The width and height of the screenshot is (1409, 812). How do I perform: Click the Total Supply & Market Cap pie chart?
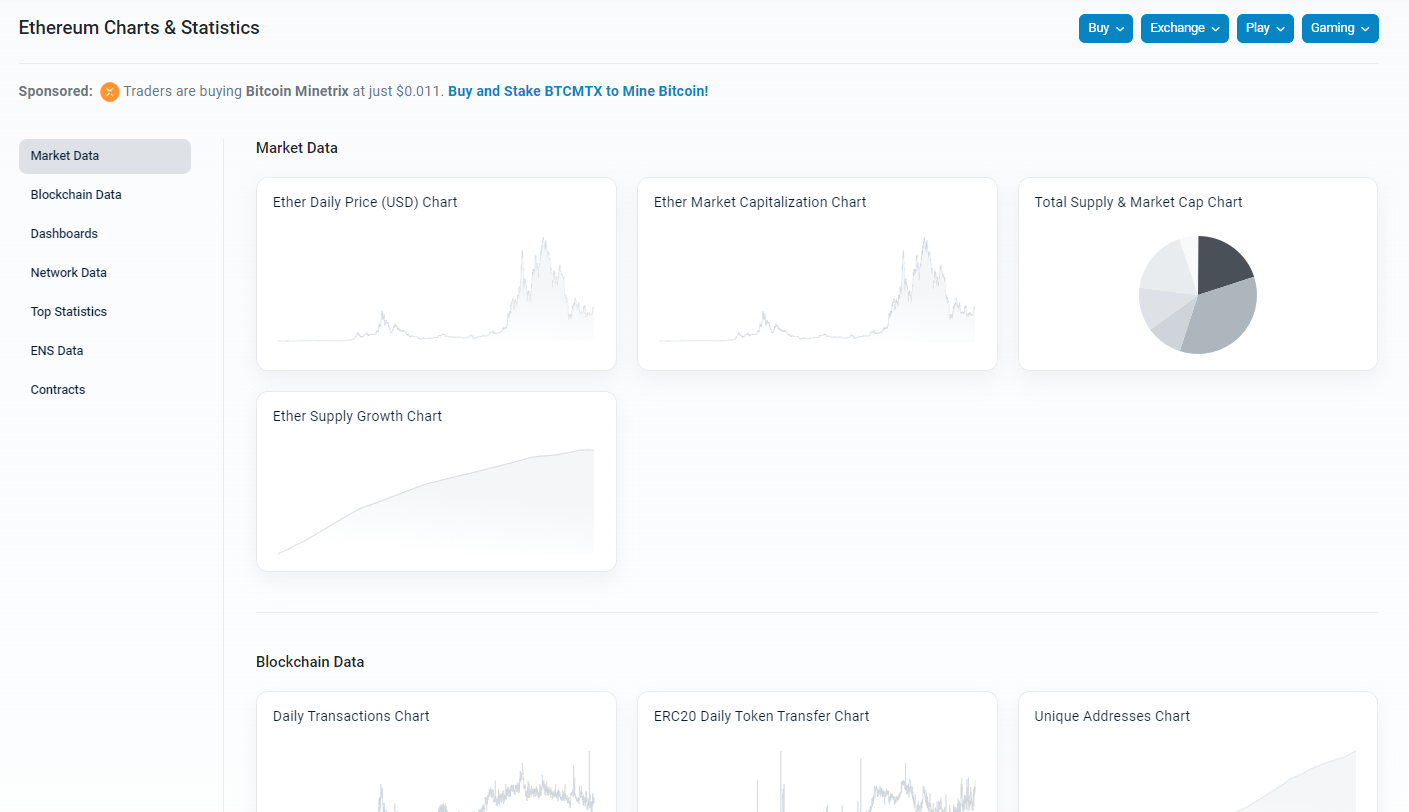1197,294
